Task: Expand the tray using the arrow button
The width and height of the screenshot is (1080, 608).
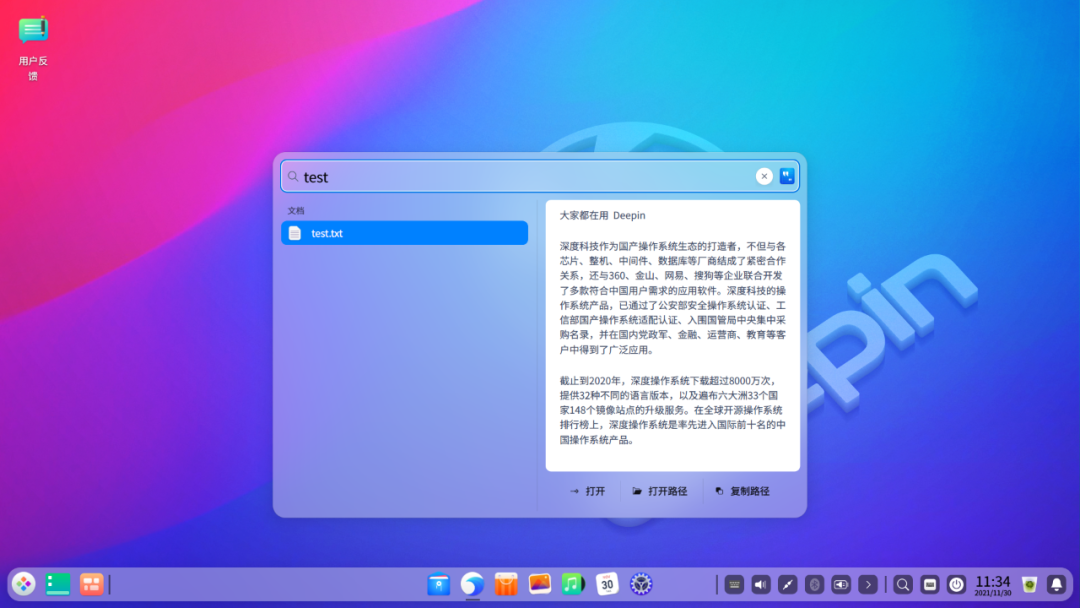Action: [868, 585]
